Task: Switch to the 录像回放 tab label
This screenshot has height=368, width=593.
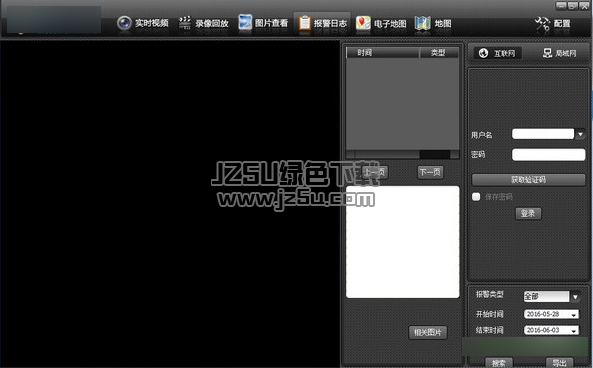Action: (x=212, y=23)
